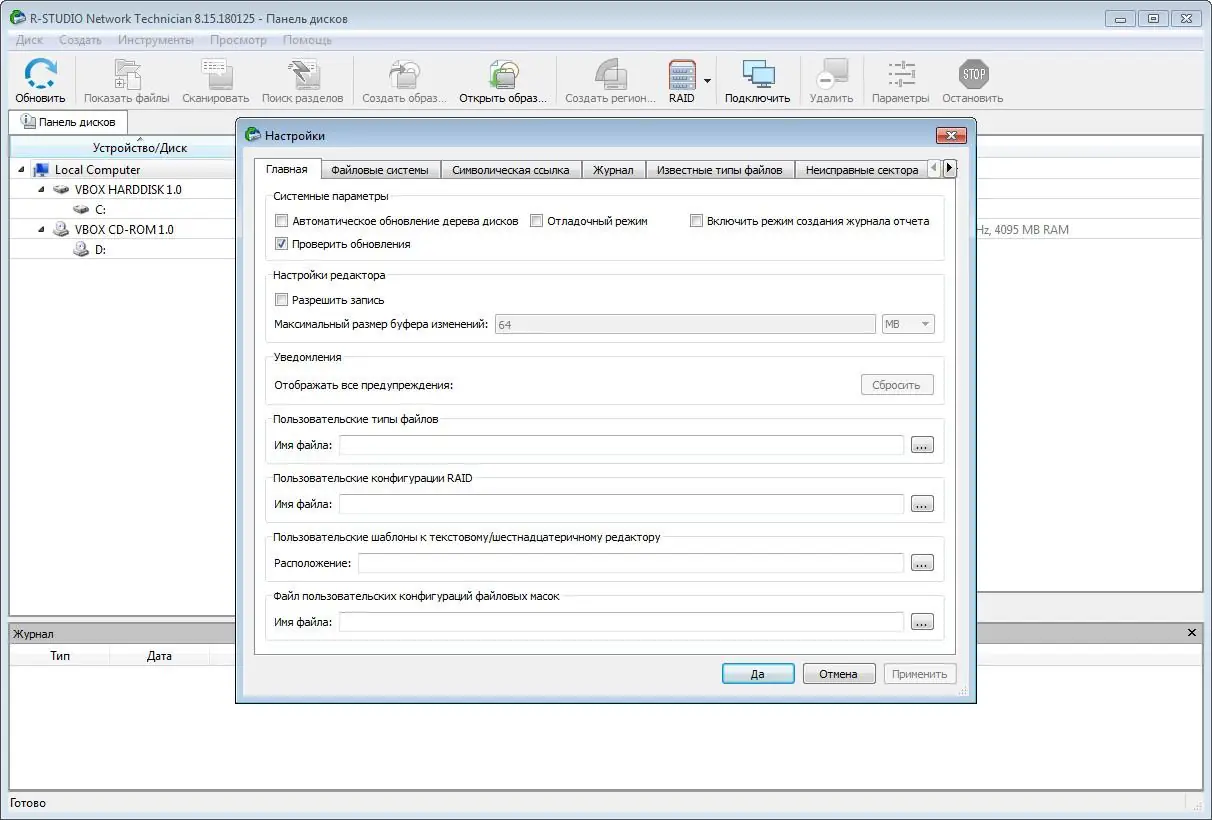Viewport: 1212px width, 820px height.
Task: Click the Расположение input field
Action: (x=630, y=563)
